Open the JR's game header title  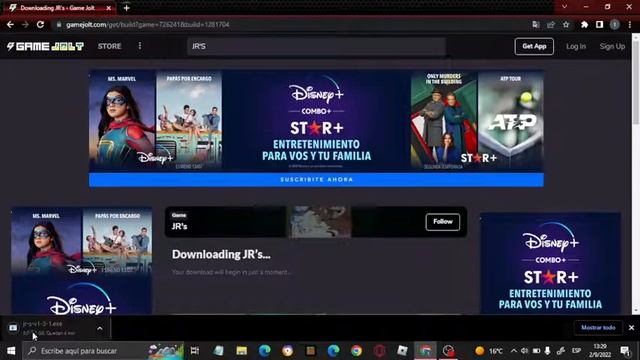[x=180, y=226]
